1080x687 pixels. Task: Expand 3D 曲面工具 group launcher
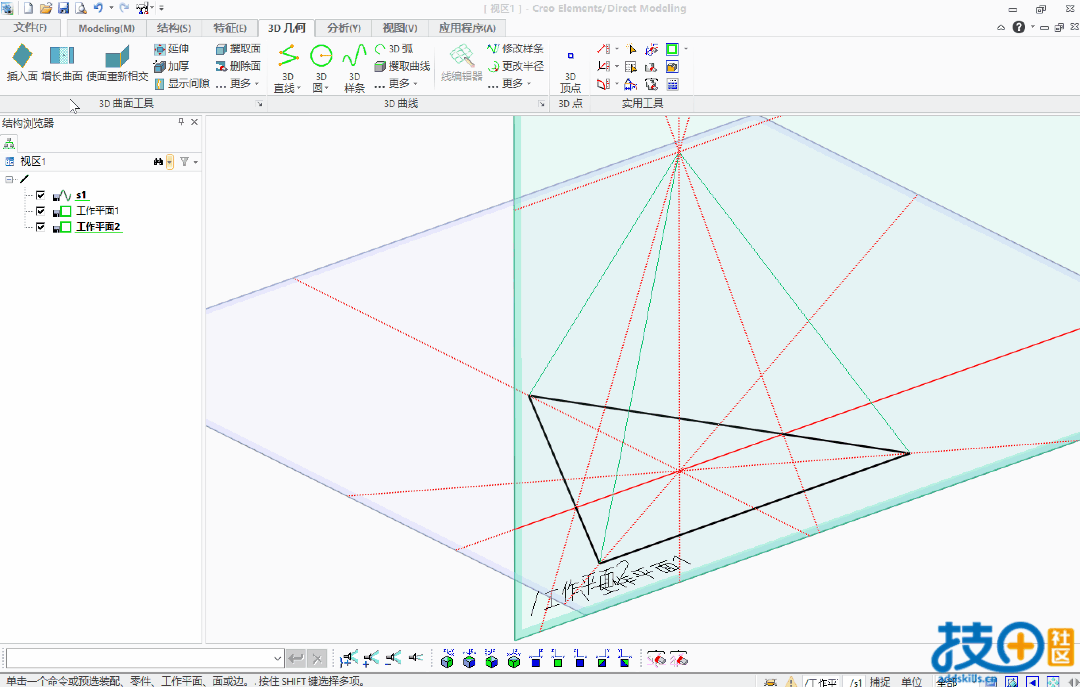[x=260, y=104]
